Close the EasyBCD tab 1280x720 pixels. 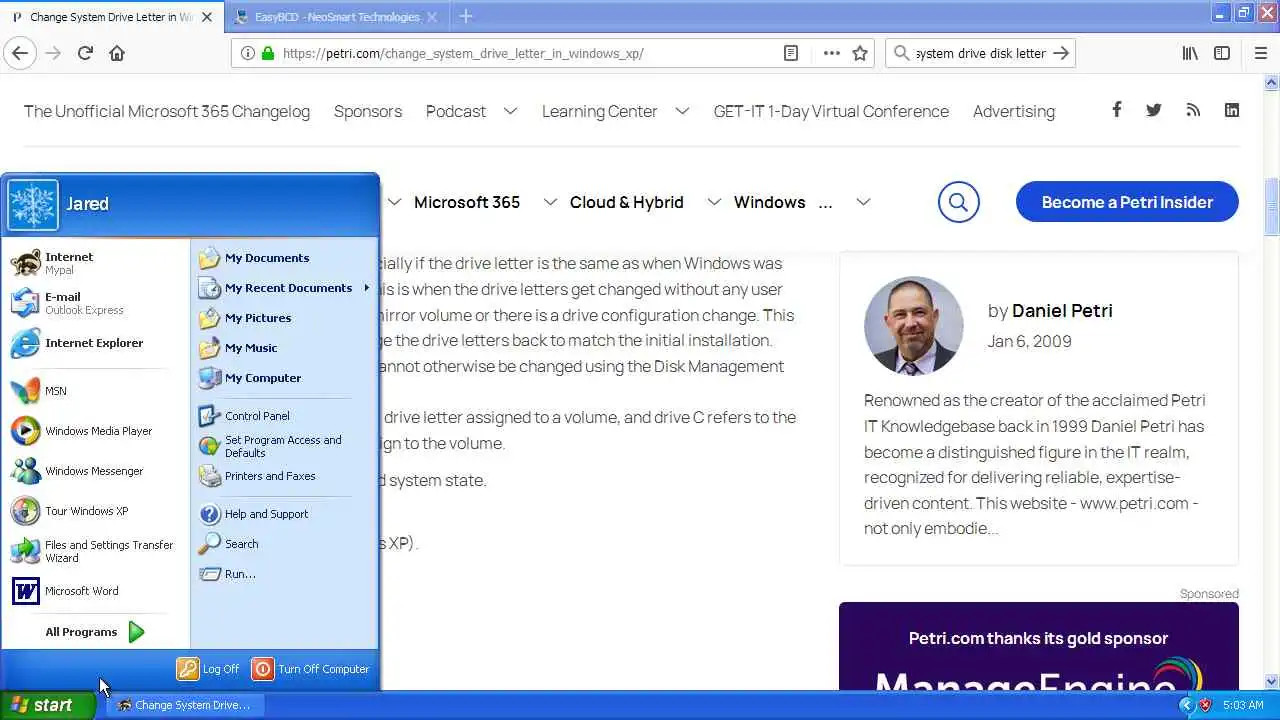pyautogui.click(x=433, y=17)
